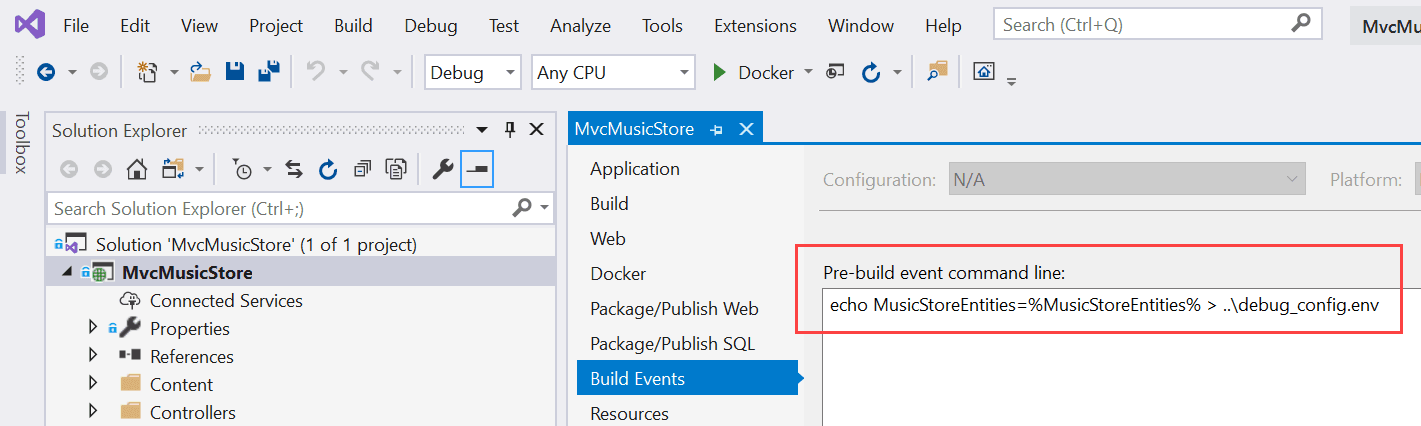Click the Save All icon
The height and width of the screenshot is (426, 1421).
pos(268,72)
